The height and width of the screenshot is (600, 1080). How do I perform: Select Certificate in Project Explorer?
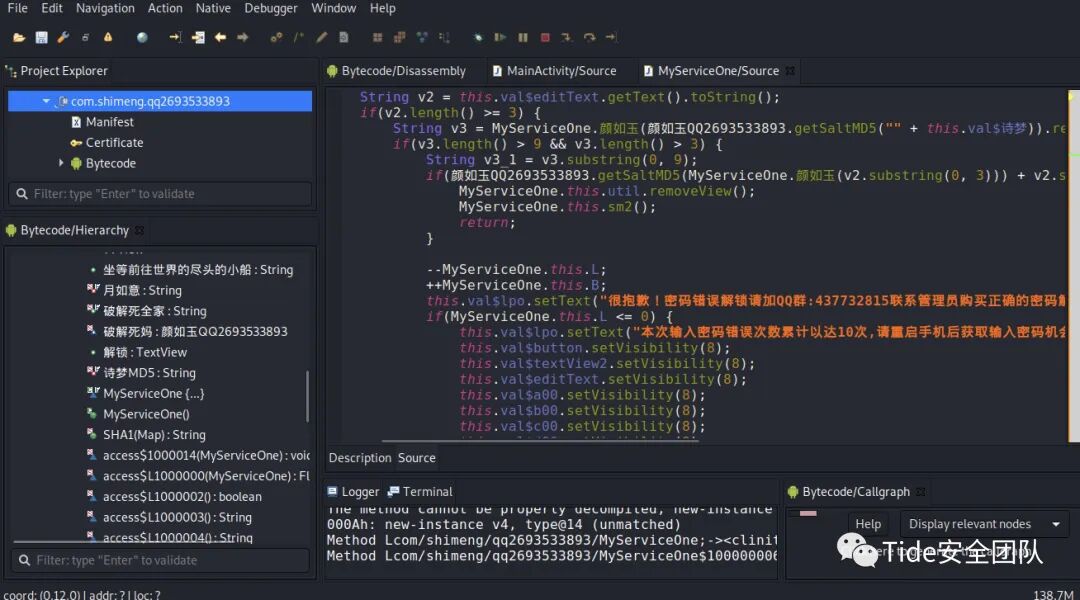[x=114, y=143]
